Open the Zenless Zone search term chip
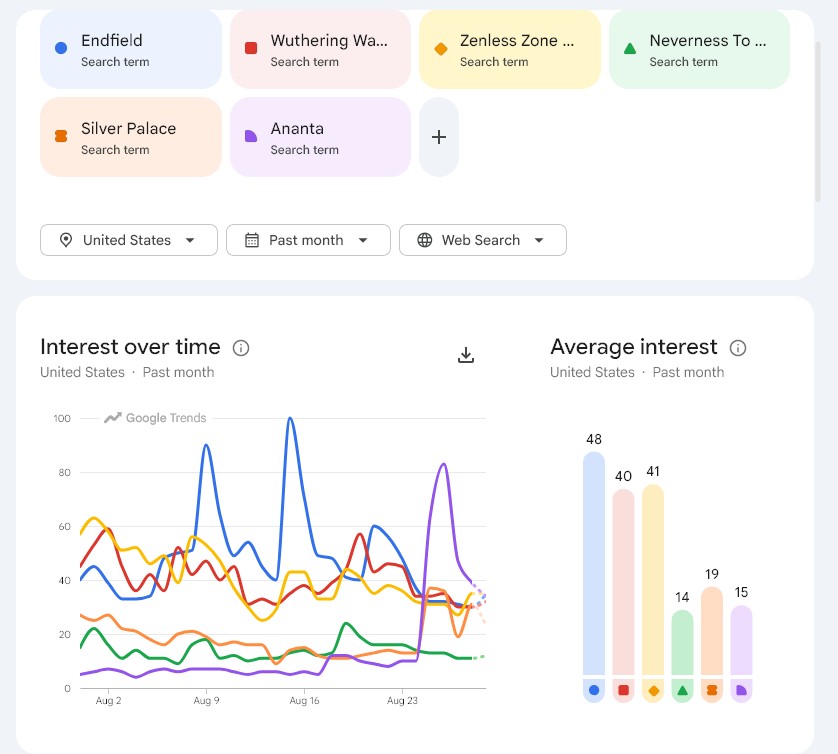 click(510, 50)
